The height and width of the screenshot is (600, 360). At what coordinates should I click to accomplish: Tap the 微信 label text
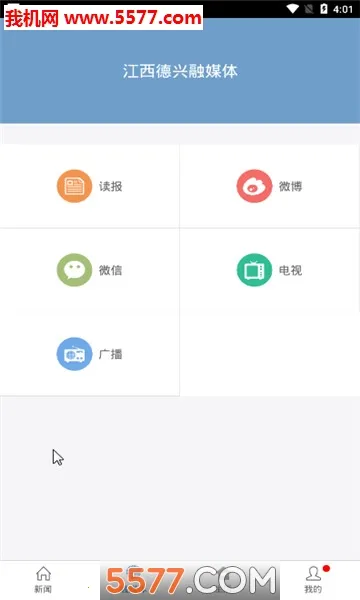(x=111, y=270)
